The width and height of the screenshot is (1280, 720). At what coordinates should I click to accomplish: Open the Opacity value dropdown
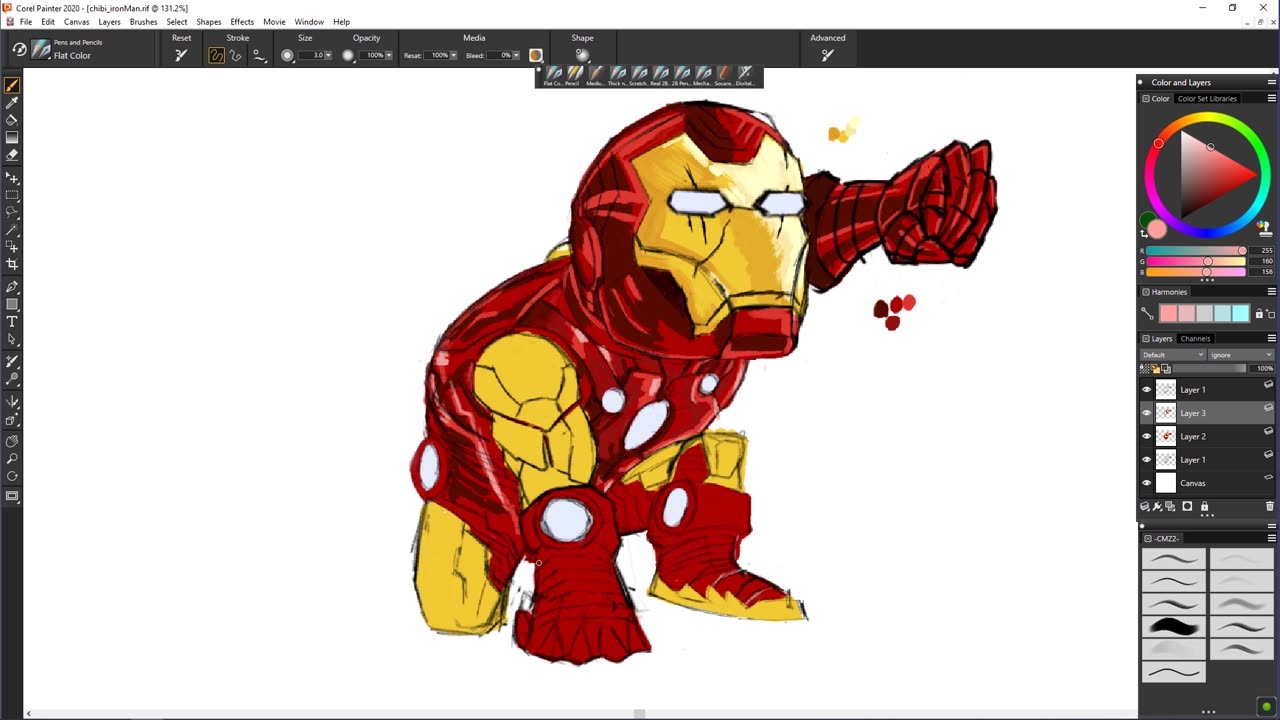(388, 55)
